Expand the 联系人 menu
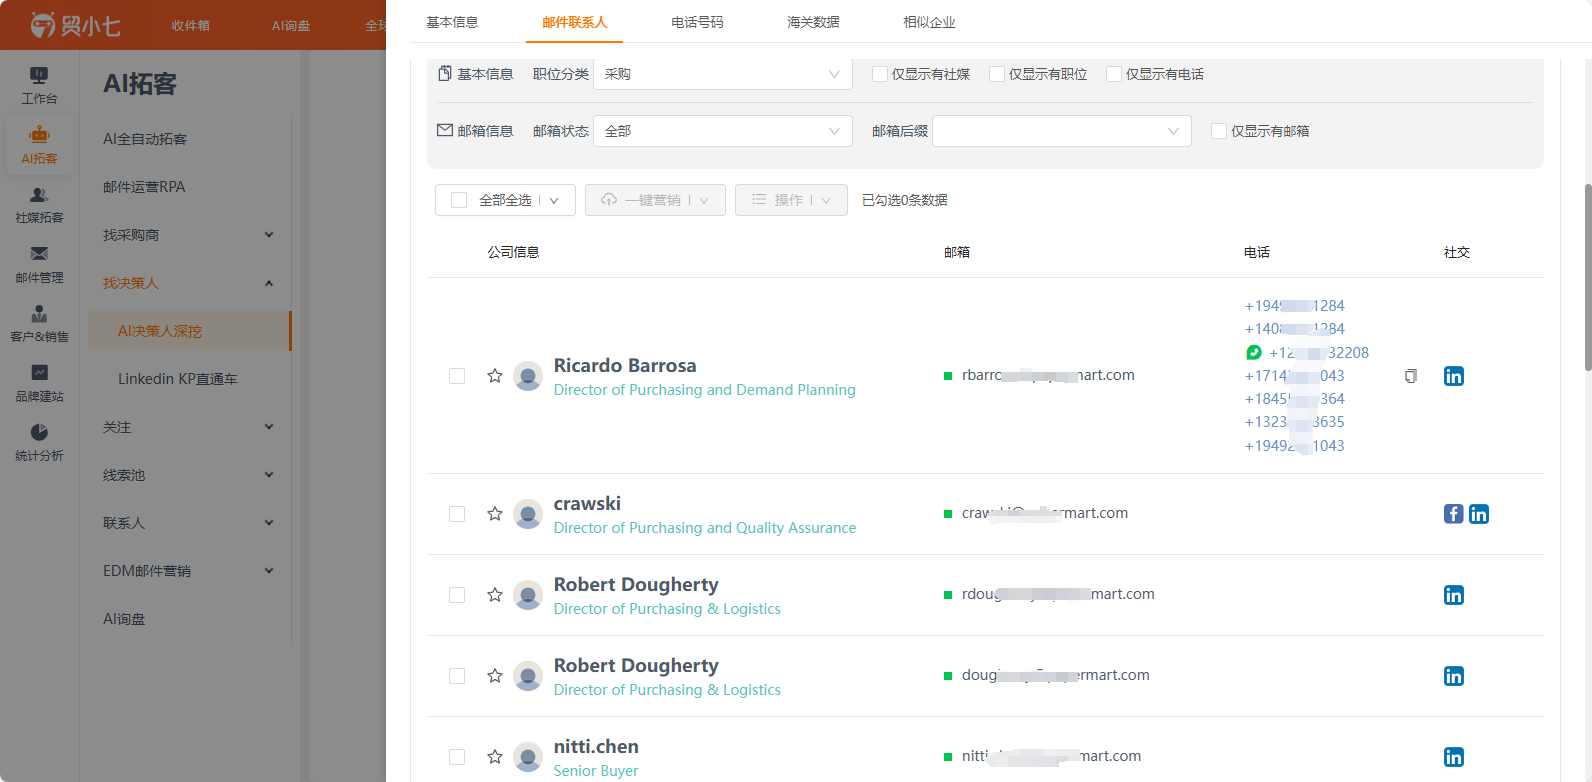 (x=188, y=523)
